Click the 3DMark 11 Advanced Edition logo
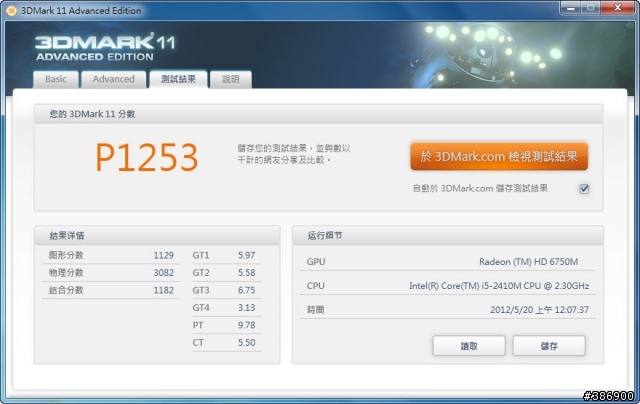This screenshot has height=404, width=640. click(105, 47)
